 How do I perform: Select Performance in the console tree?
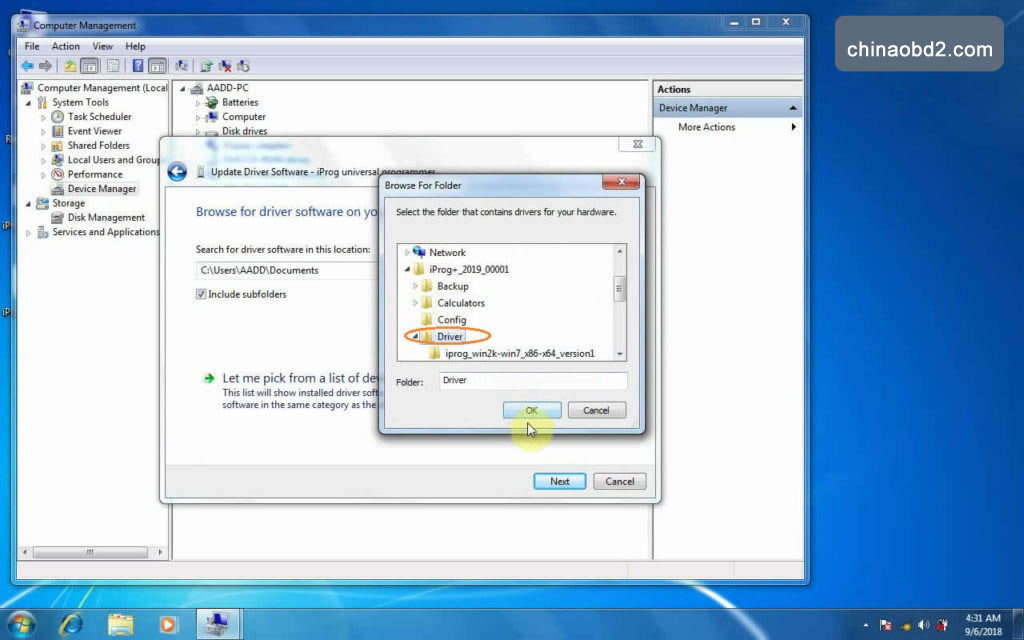pyautogui.click(x=95, y=174)
